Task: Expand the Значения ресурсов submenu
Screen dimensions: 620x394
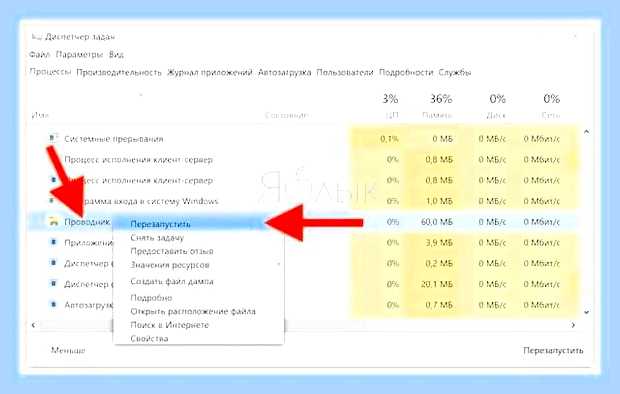Action: [198, 265]
